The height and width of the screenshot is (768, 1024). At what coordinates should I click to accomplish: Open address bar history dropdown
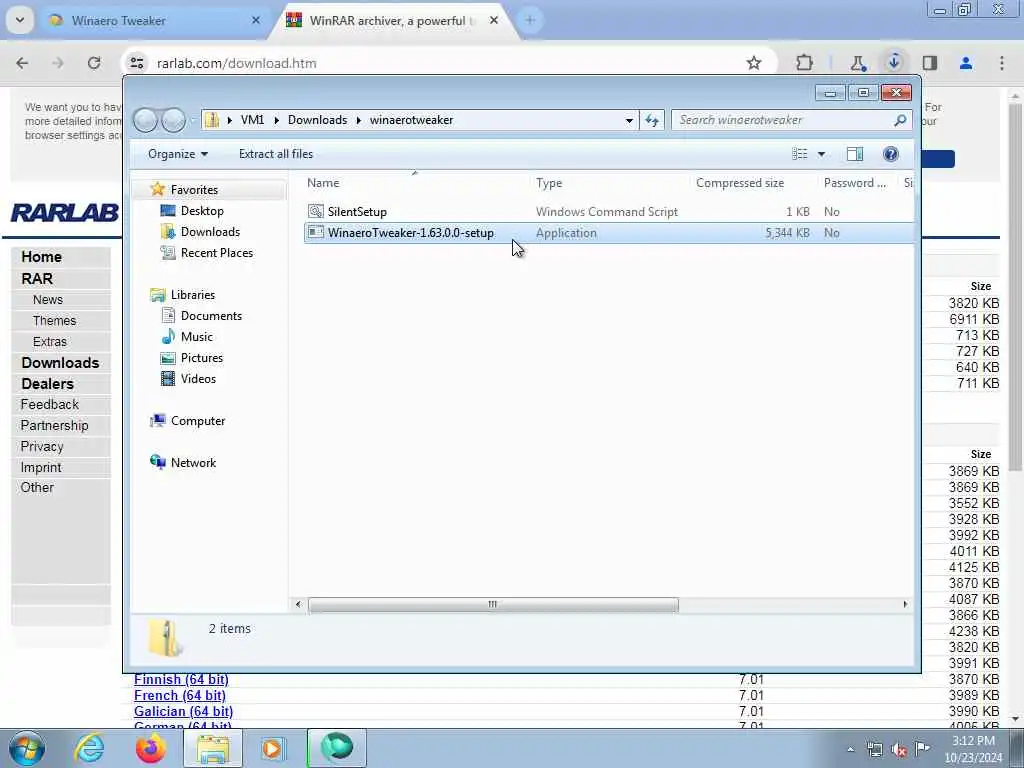(x=629, y=120)
